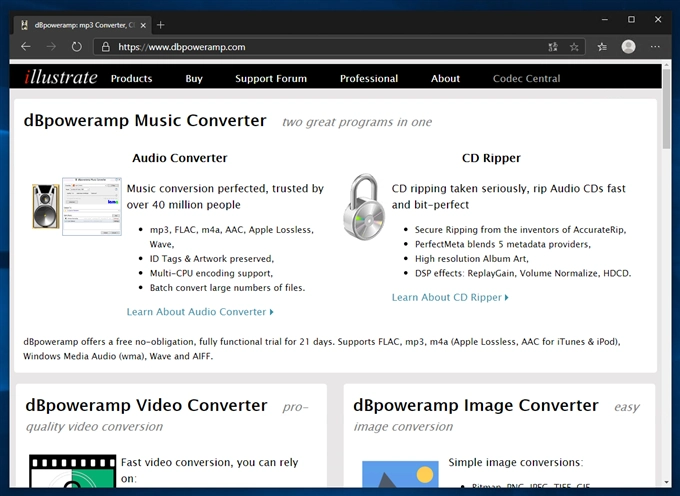Click the dBpoweramp Image Converter heading
This screenshot has height=496, width=680.
476,405
